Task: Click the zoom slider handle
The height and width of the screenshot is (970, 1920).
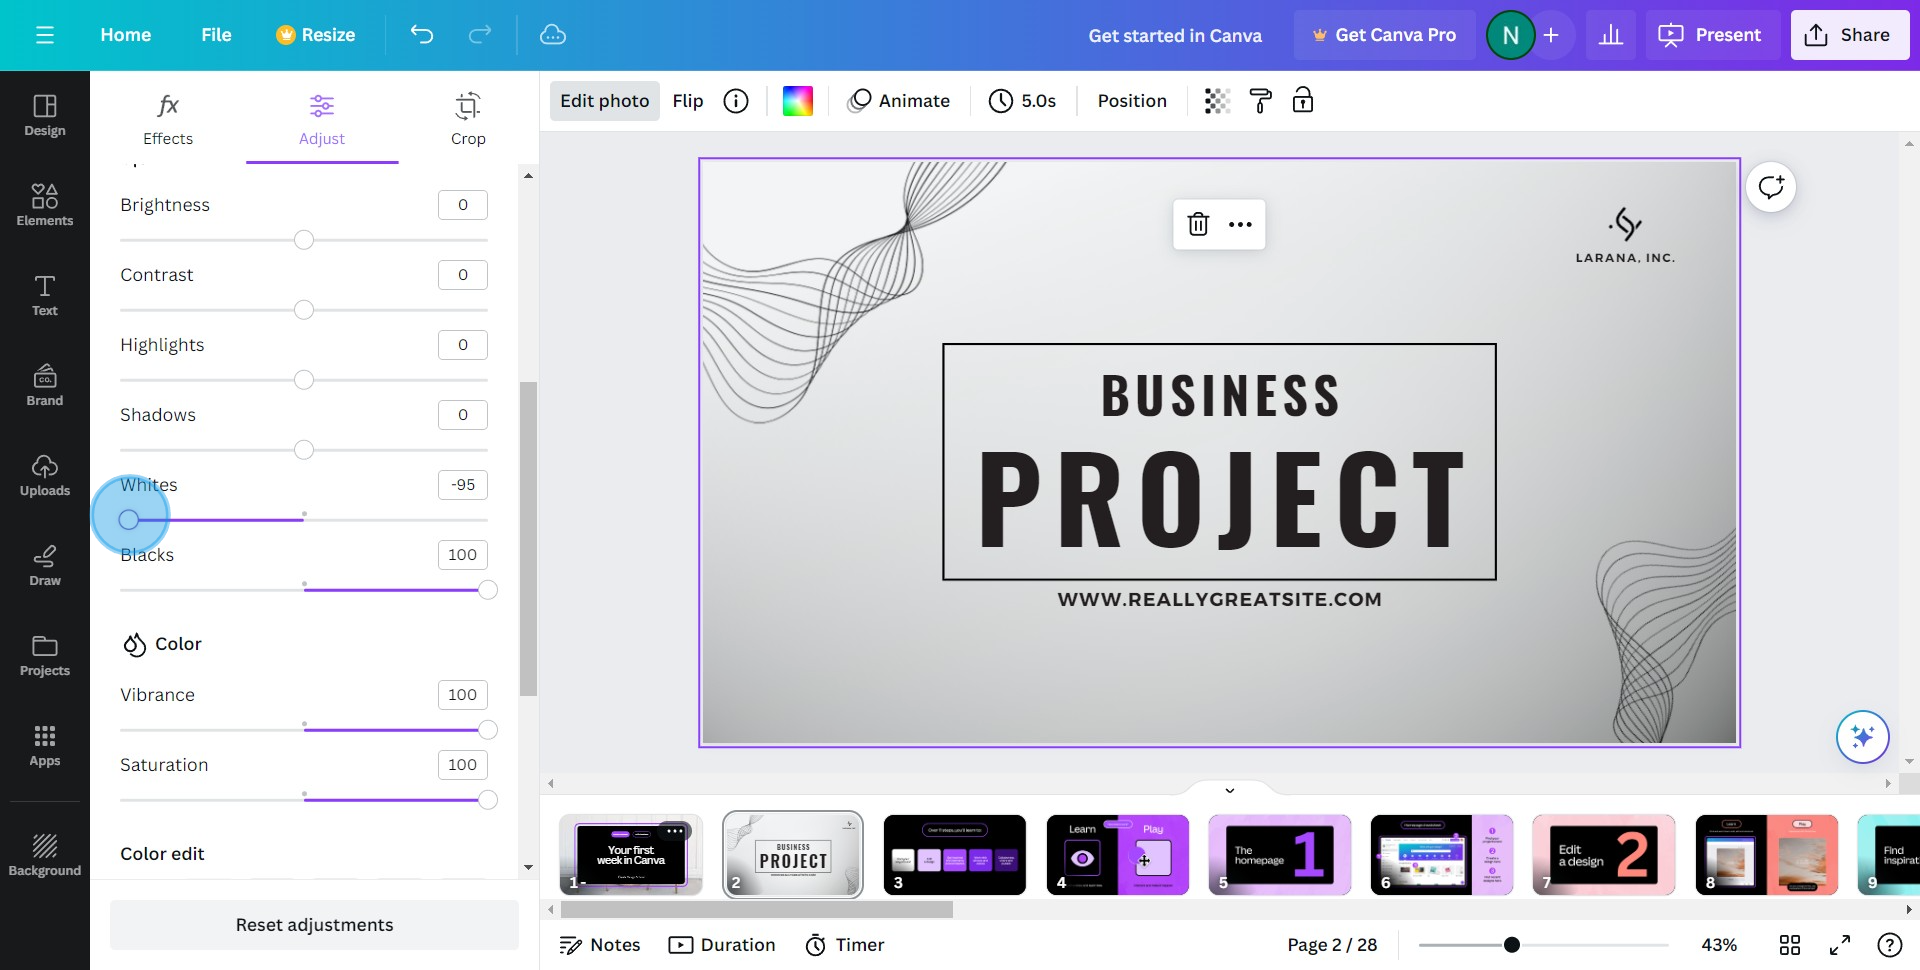Action: pyautogui.click(x=1512, y=945)
